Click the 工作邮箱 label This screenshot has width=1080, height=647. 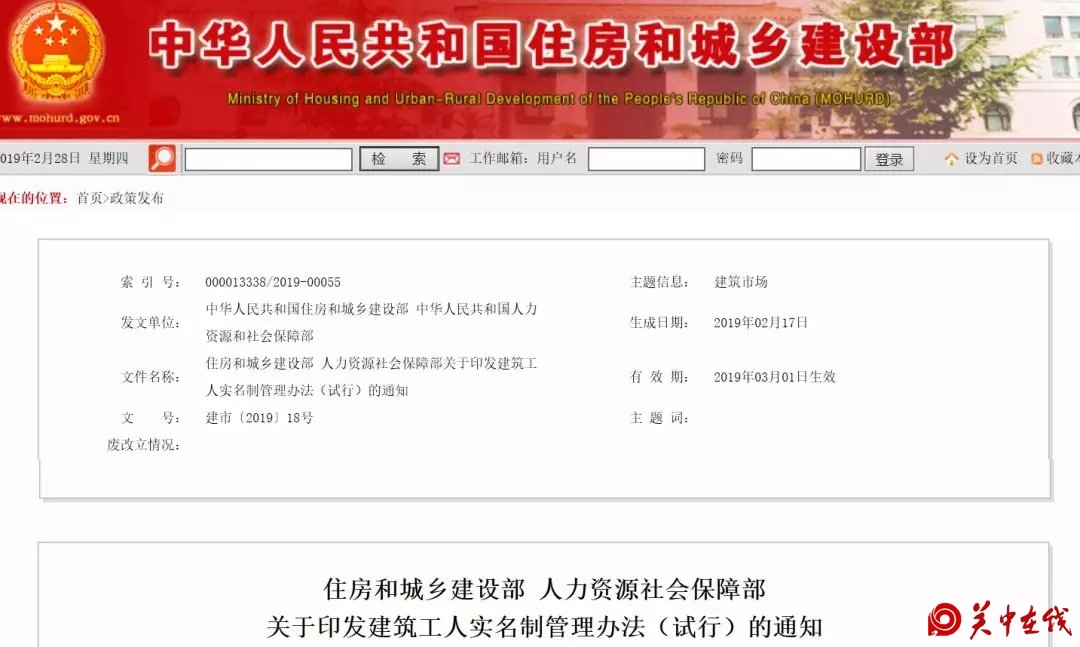[x=499, y=158]
